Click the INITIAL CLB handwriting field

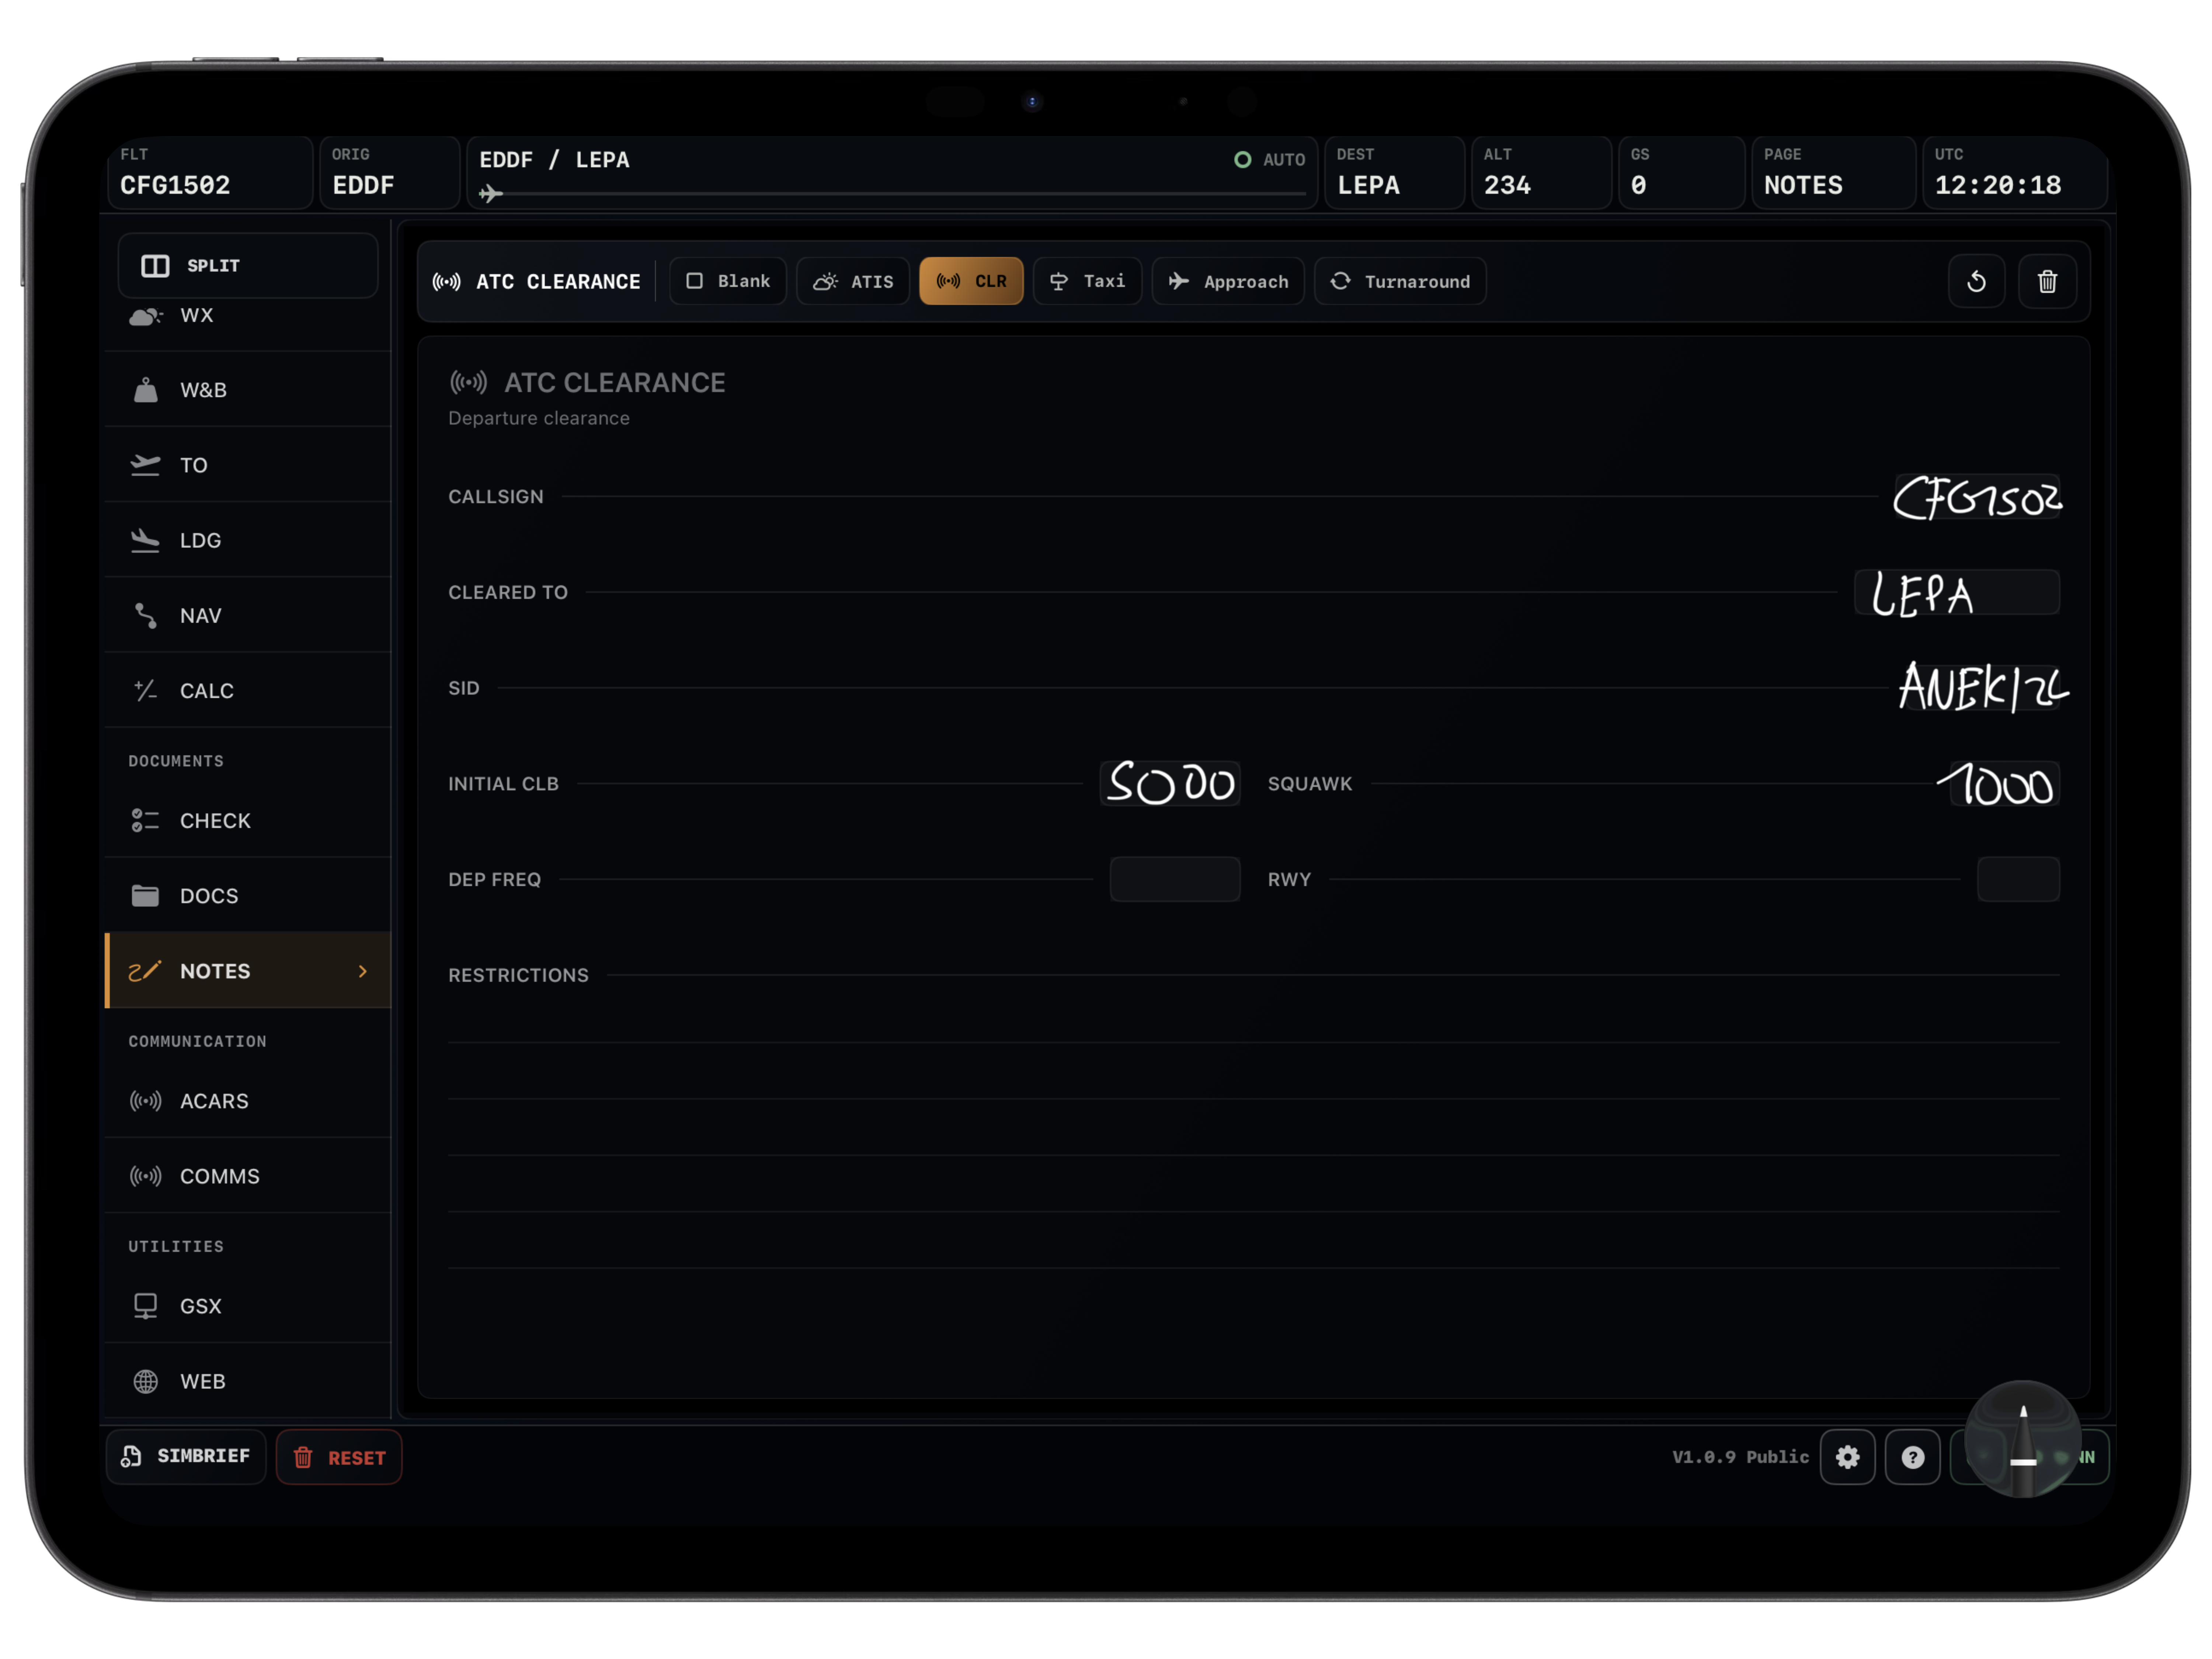tap(1171, 783)
